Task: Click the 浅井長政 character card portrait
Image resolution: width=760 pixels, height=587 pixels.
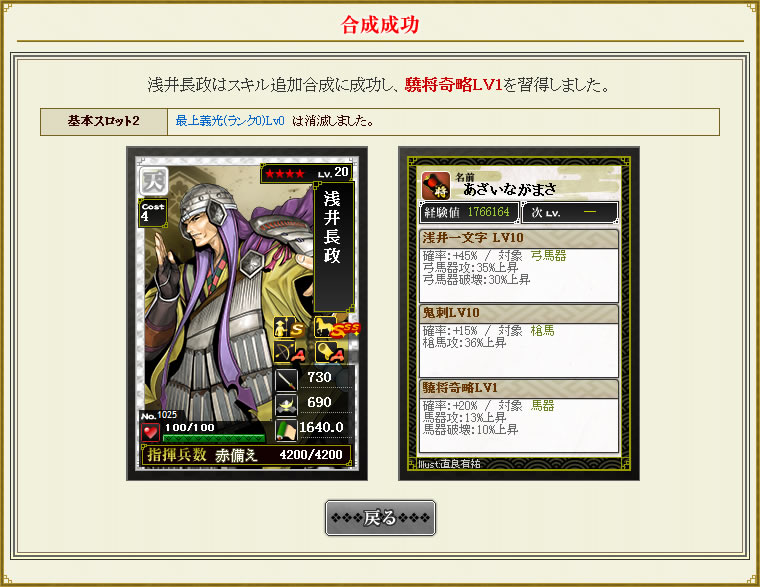Action: 247,314
